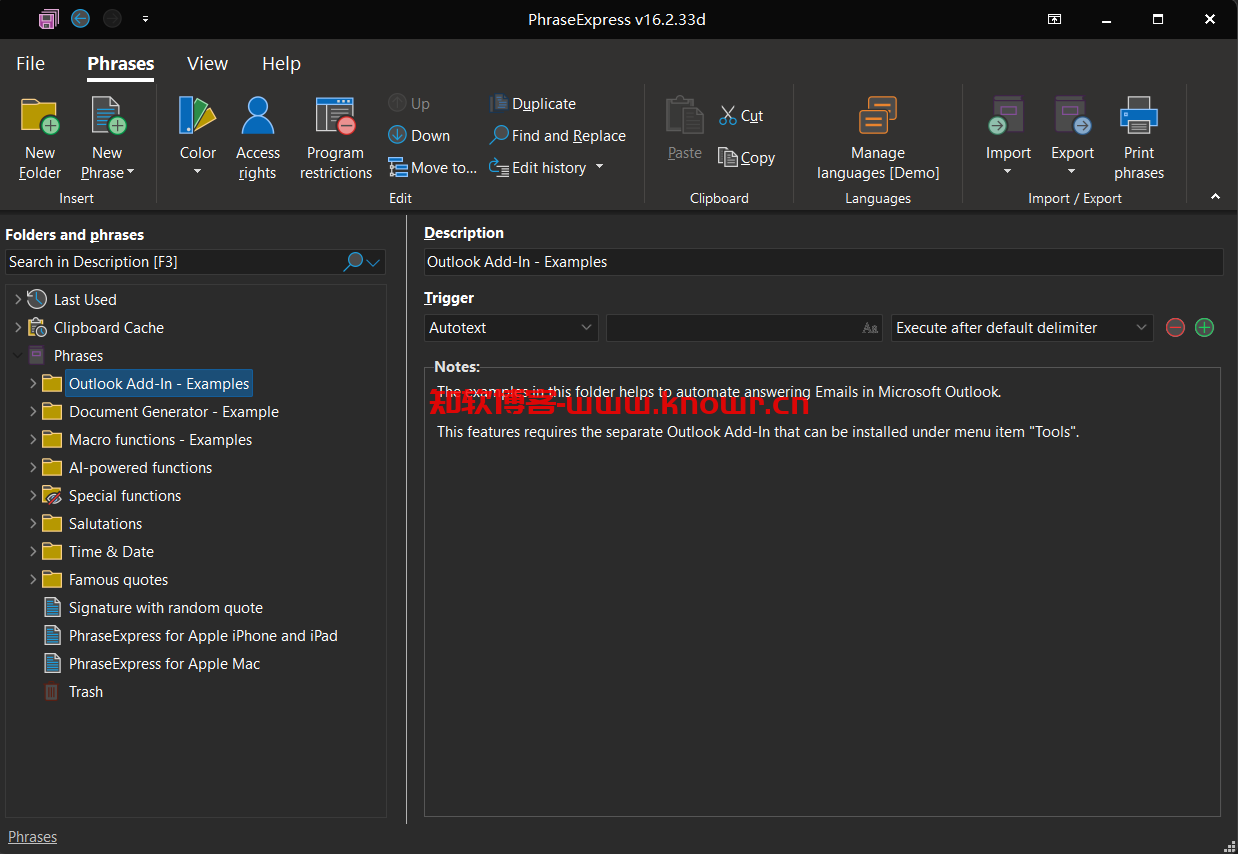Select Signature with random quote phrase
This screenshot has width=1238, height=854.
(x=166, y=608)
